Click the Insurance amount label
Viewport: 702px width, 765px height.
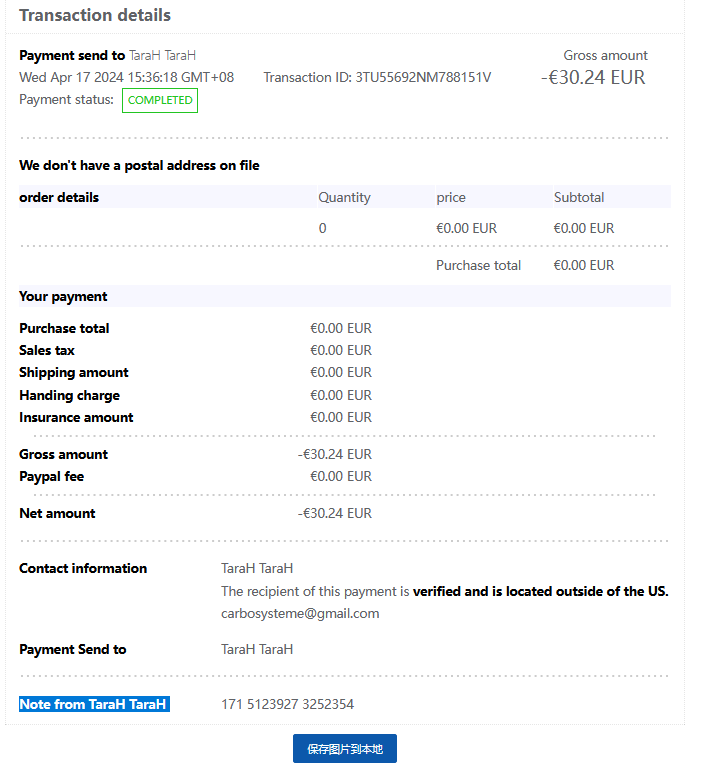point(76,417)
